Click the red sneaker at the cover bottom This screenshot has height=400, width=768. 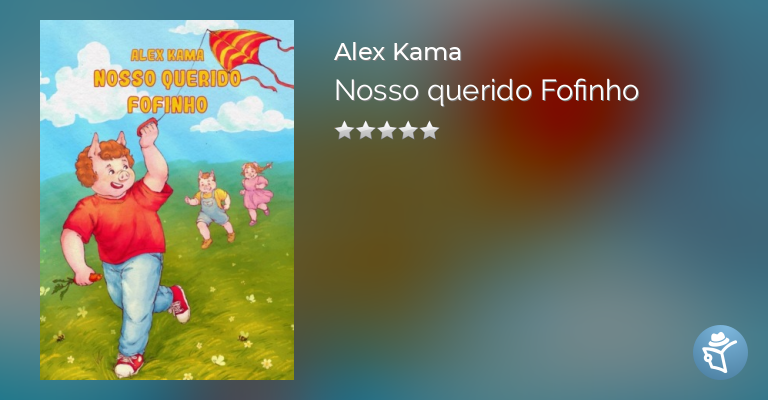click(x=129, y=365)
